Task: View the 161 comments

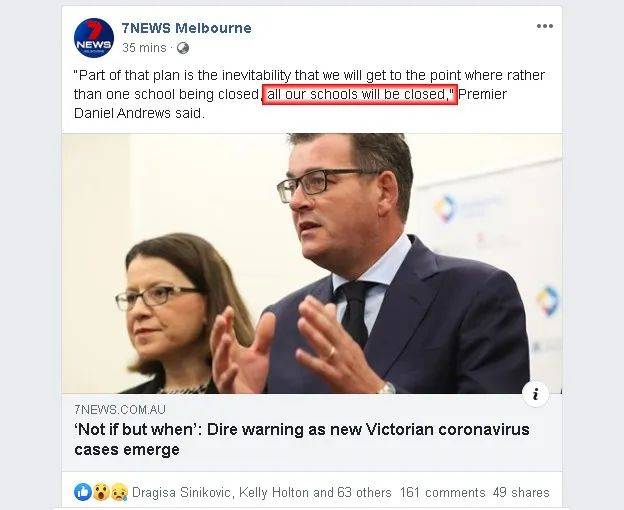Action: [x=442, y=492]
